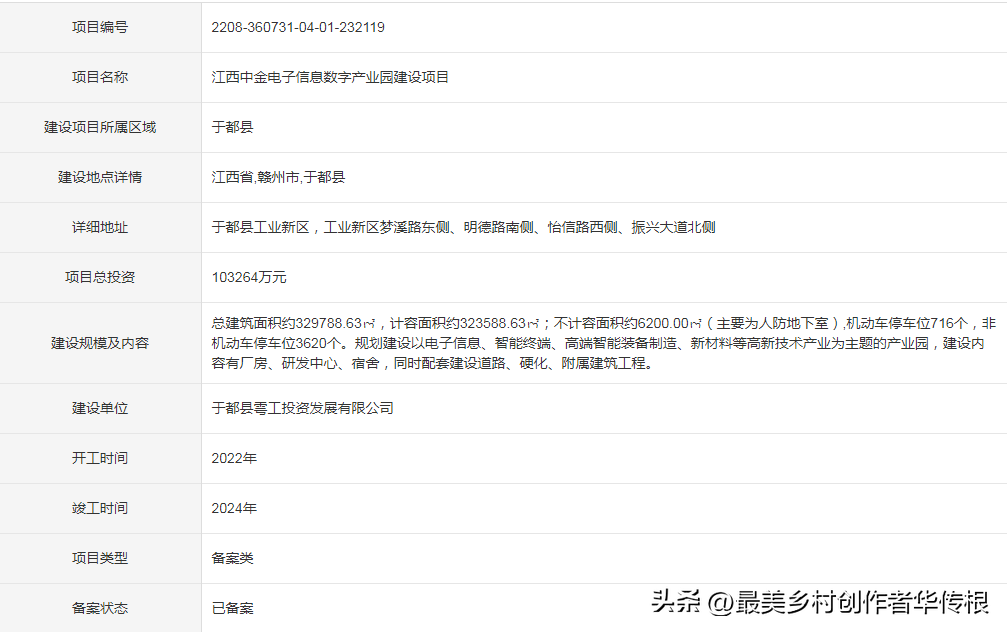Screen dimensions: 1007x632
Task: Click the 项目类型 label
Action: coord(100,559)
